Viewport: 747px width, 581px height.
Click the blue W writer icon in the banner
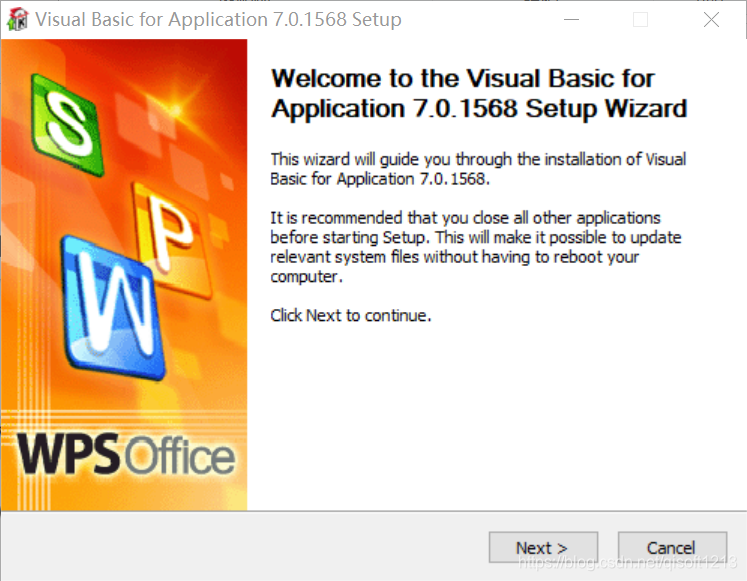113,308
